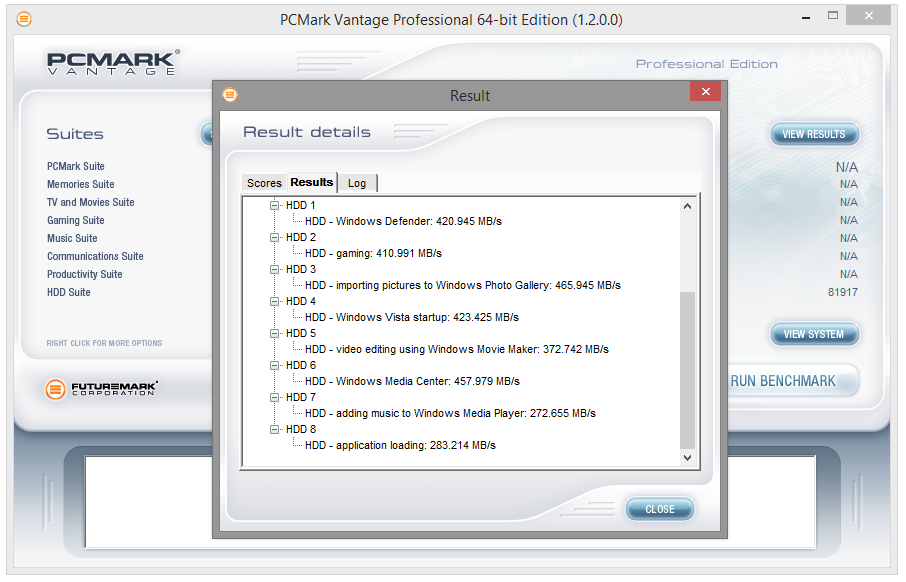Select HDD Suite
Viewport: 906px width, 582px height.
pyautogui.click(x=69, y=292)
